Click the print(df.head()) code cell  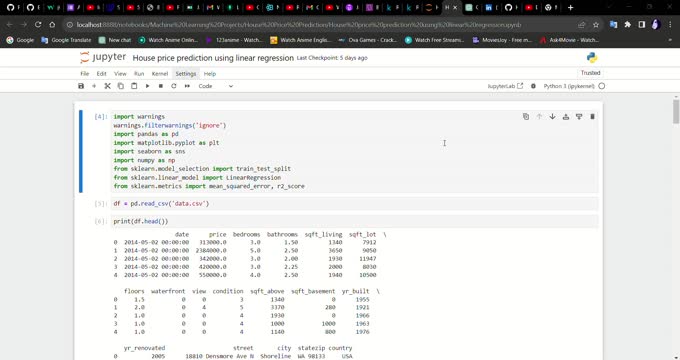click(x=354, y=221)
